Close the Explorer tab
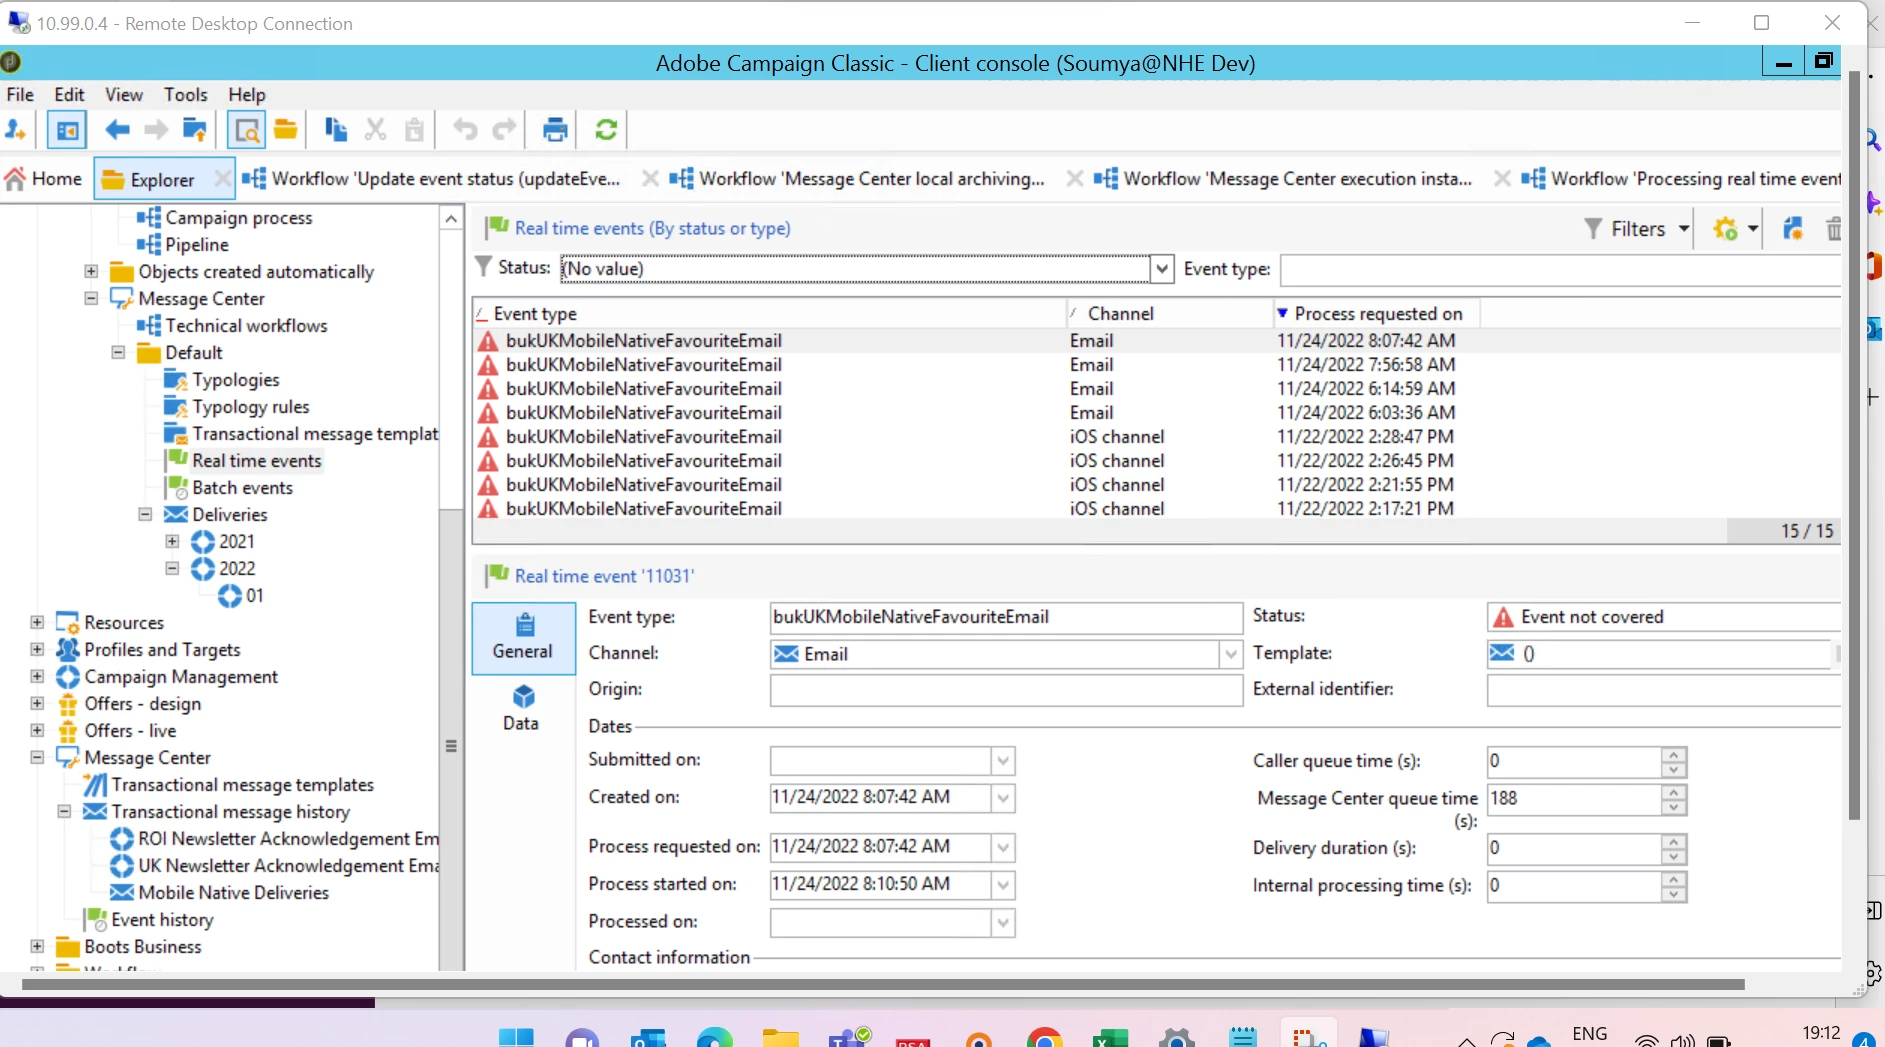Viewport: 1885px width, 1047px height. point(222,179)
